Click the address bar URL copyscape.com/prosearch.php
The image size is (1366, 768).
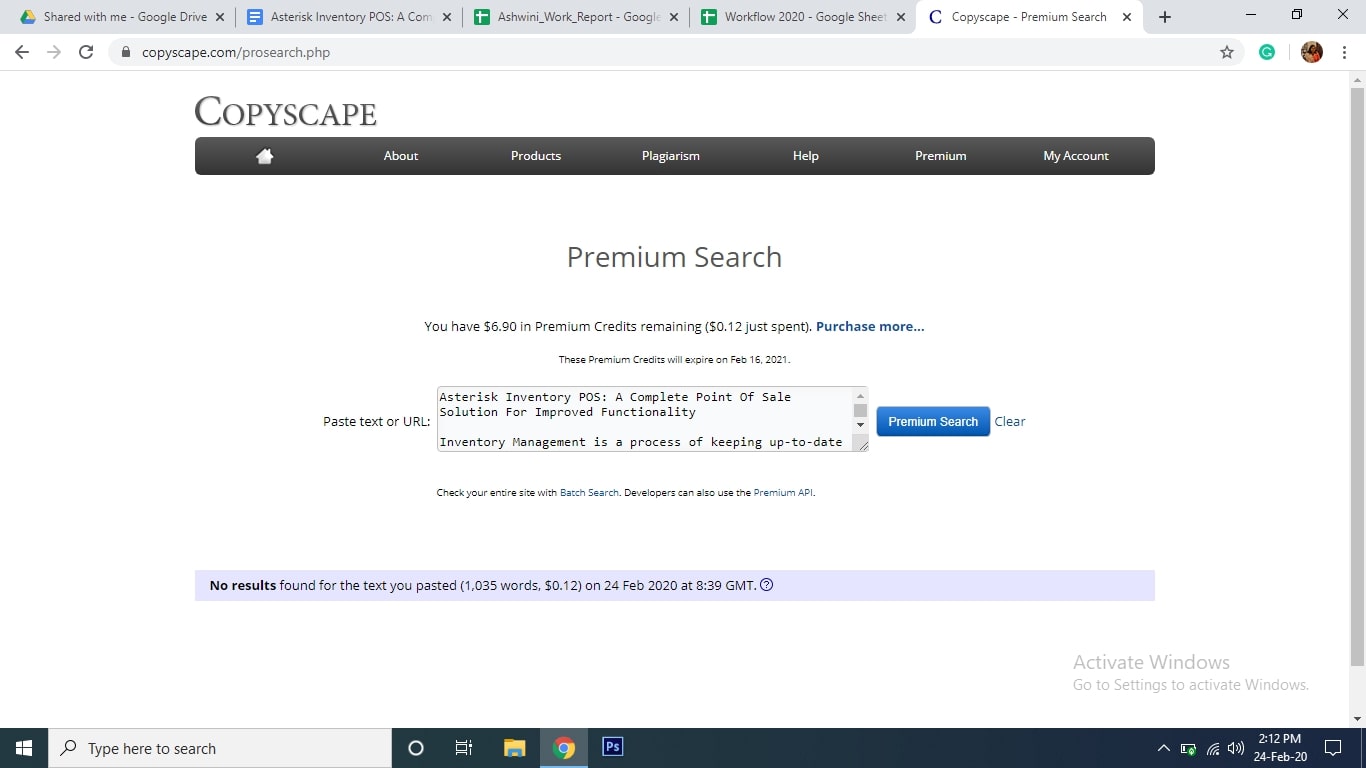[x=236, y=52]
